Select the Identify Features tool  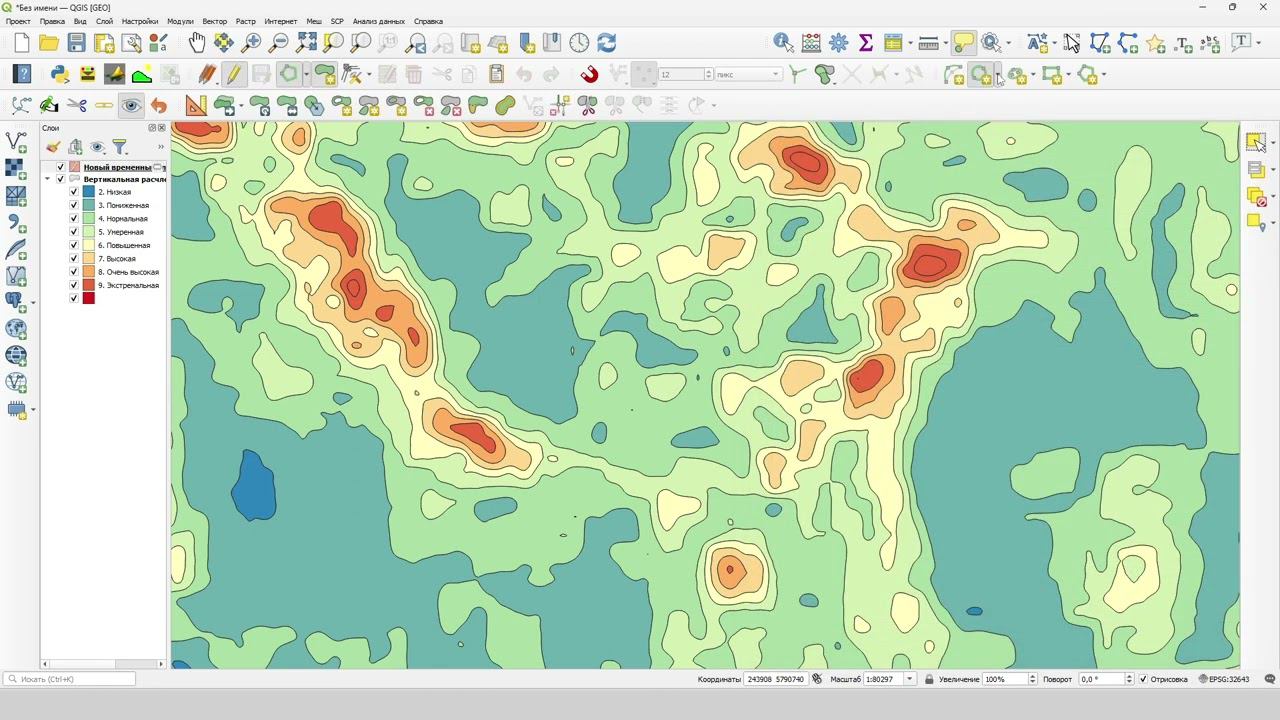pyautogui.click(x=783, y=43)
